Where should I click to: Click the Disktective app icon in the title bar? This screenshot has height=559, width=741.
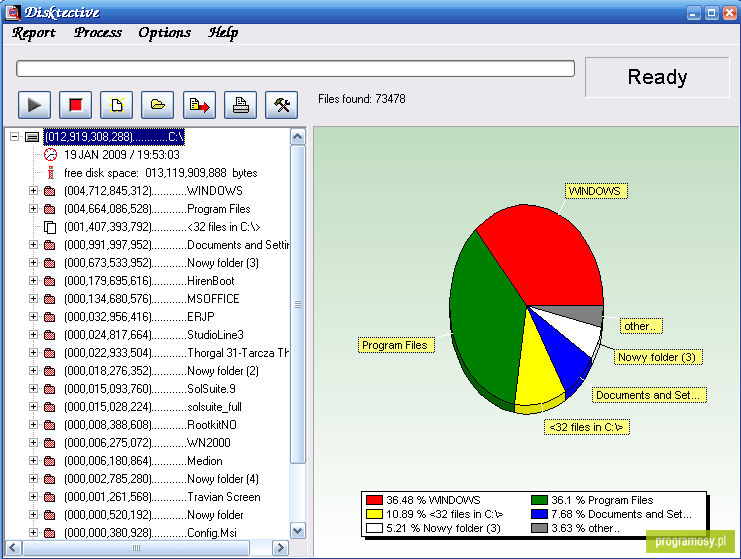(x=13, y=12)
